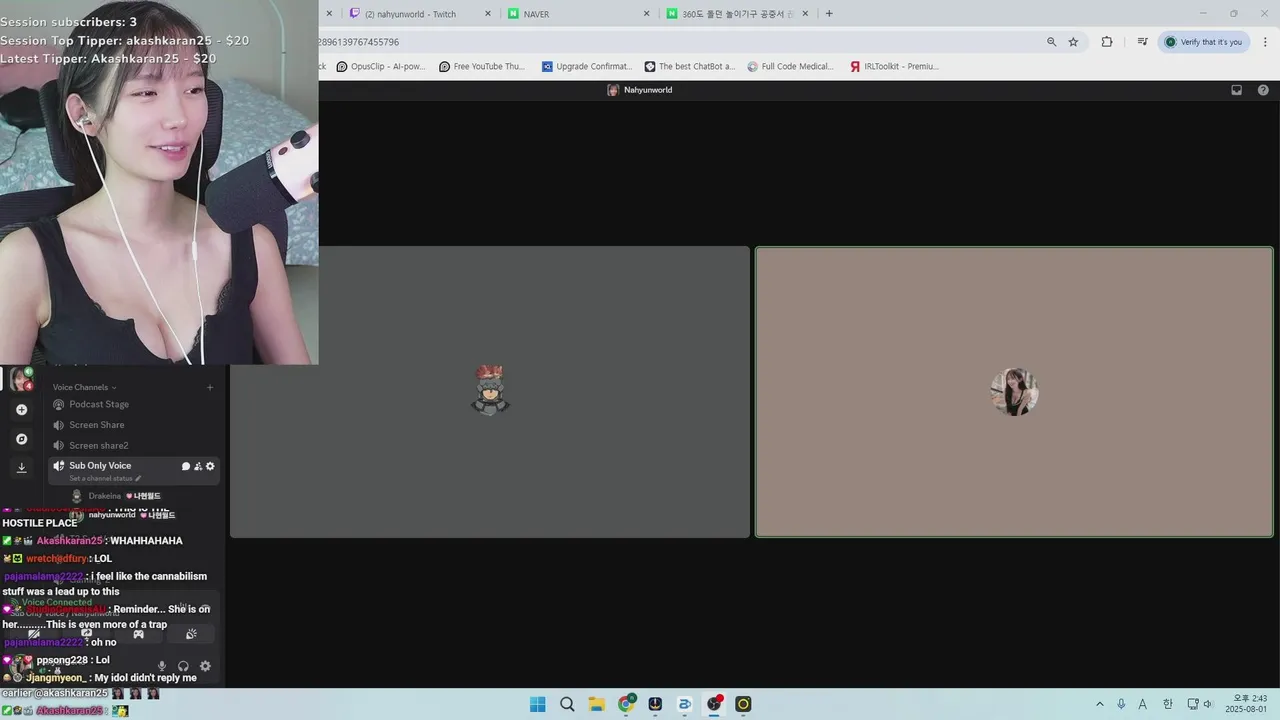Open the Nahyunworld server icon in sidebar
This screenshot has width=1280, height=720.
pos(21,380)
